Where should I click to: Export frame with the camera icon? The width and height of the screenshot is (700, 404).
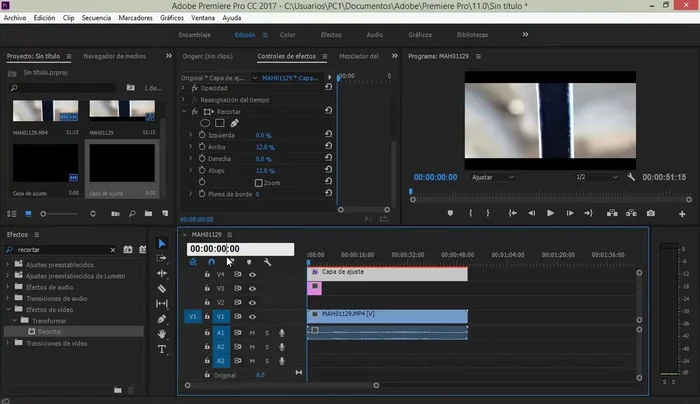(x=650, y=213)
